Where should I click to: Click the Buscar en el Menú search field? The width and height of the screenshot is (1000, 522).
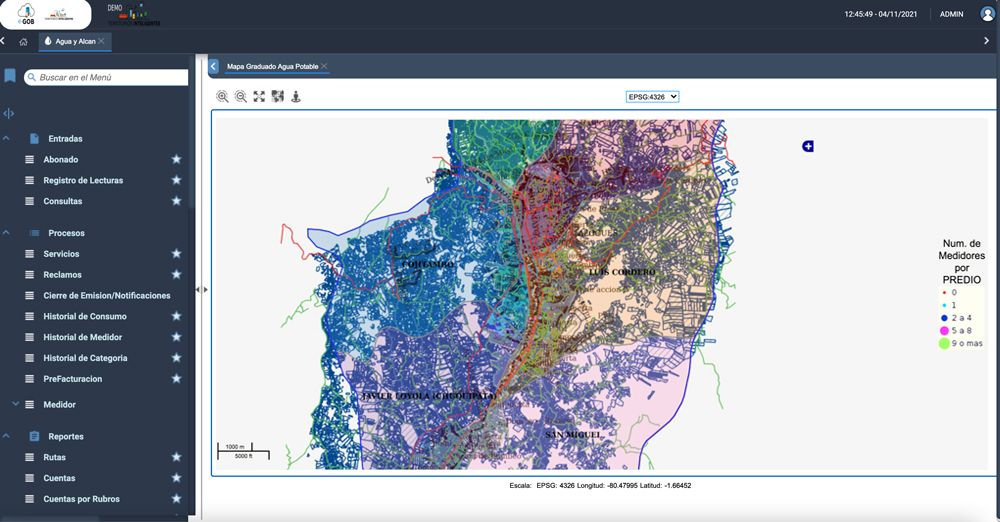110,77
